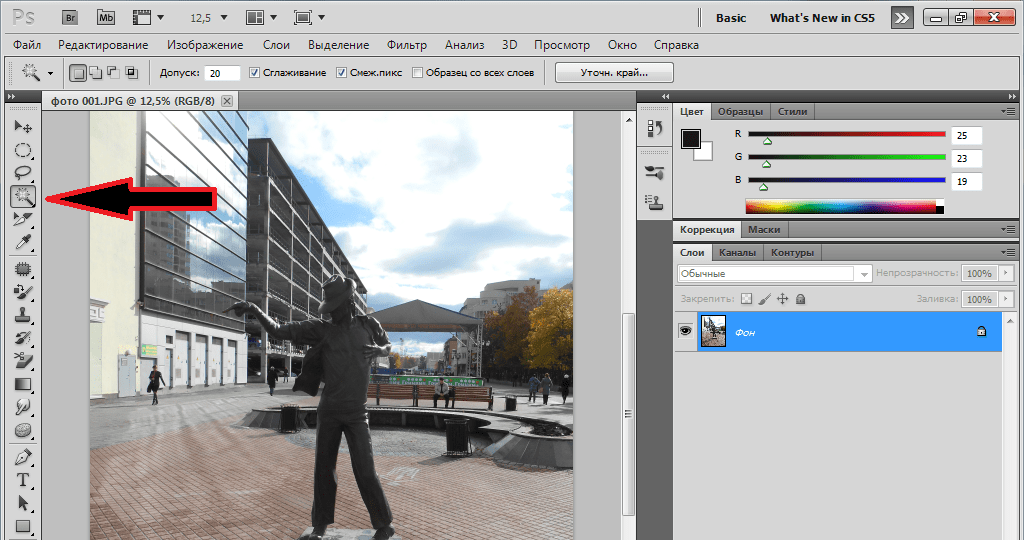Hide the Фон layer with eye icon
This screenshot has width=1024, height=540.
pyautogui.click(x=686, y=331)
